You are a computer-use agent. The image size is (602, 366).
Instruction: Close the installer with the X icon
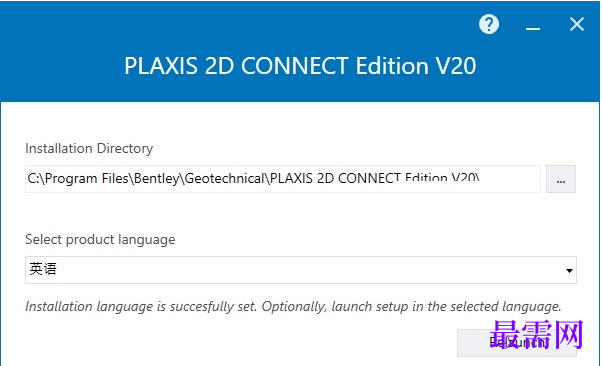[x=577, y=24]
